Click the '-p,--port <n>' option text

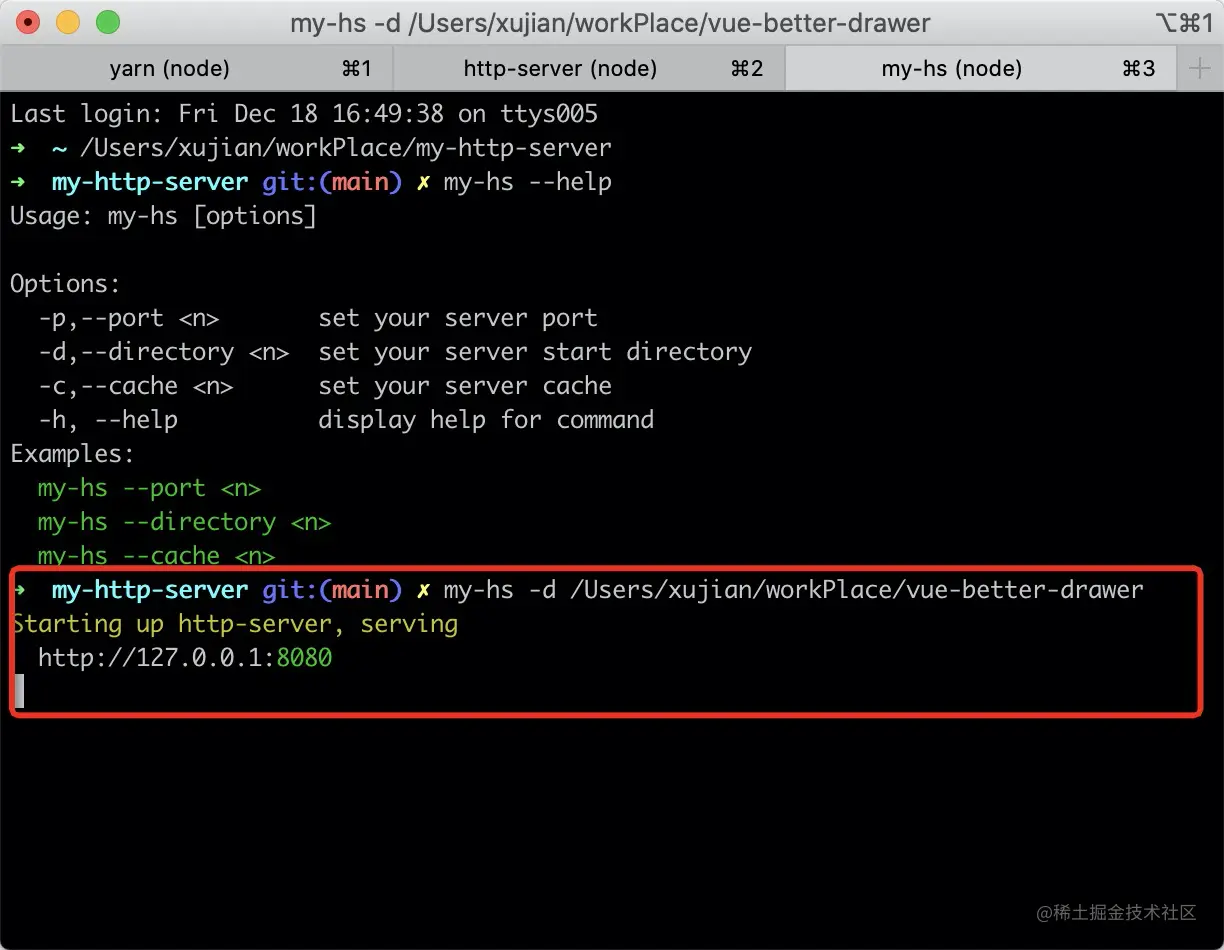pyautogui.click(x=129, y=318)
